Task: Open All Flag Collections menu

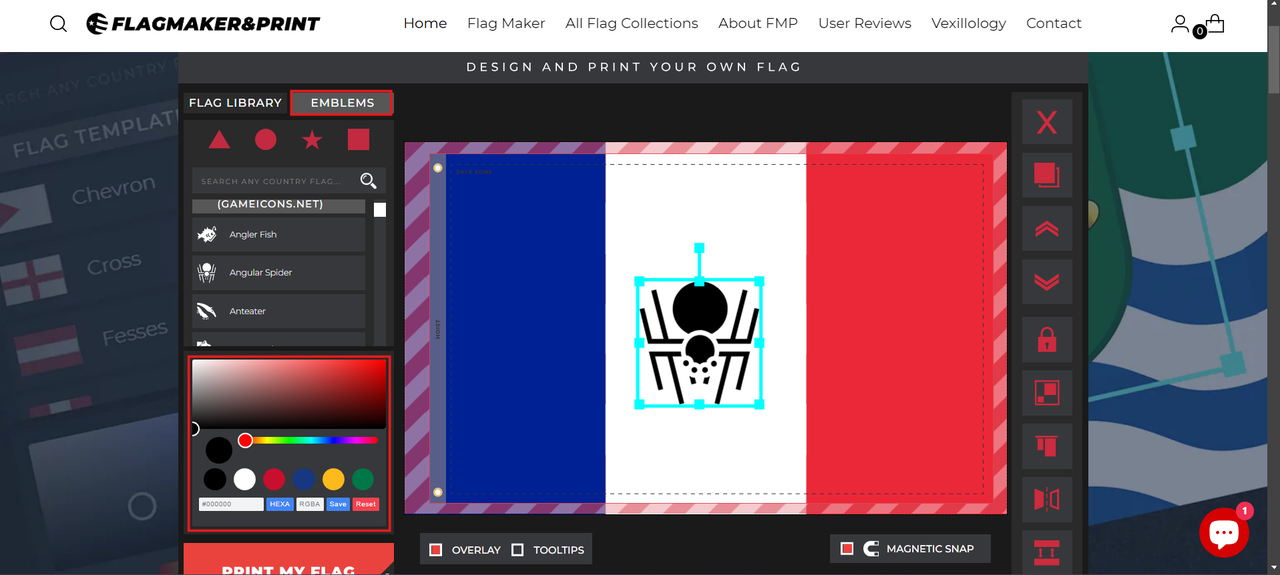Action: pos(632,23)
